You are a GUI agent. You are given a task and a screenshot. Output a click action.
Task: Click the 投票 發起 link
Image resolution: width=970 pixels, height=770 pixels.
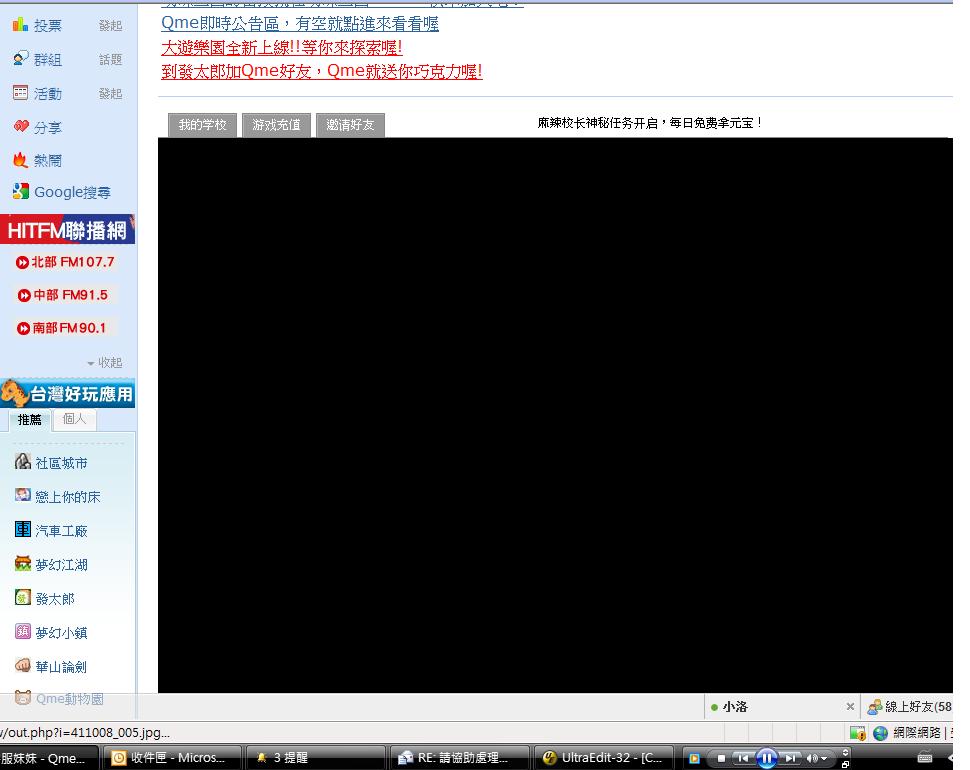coord(111,25)
